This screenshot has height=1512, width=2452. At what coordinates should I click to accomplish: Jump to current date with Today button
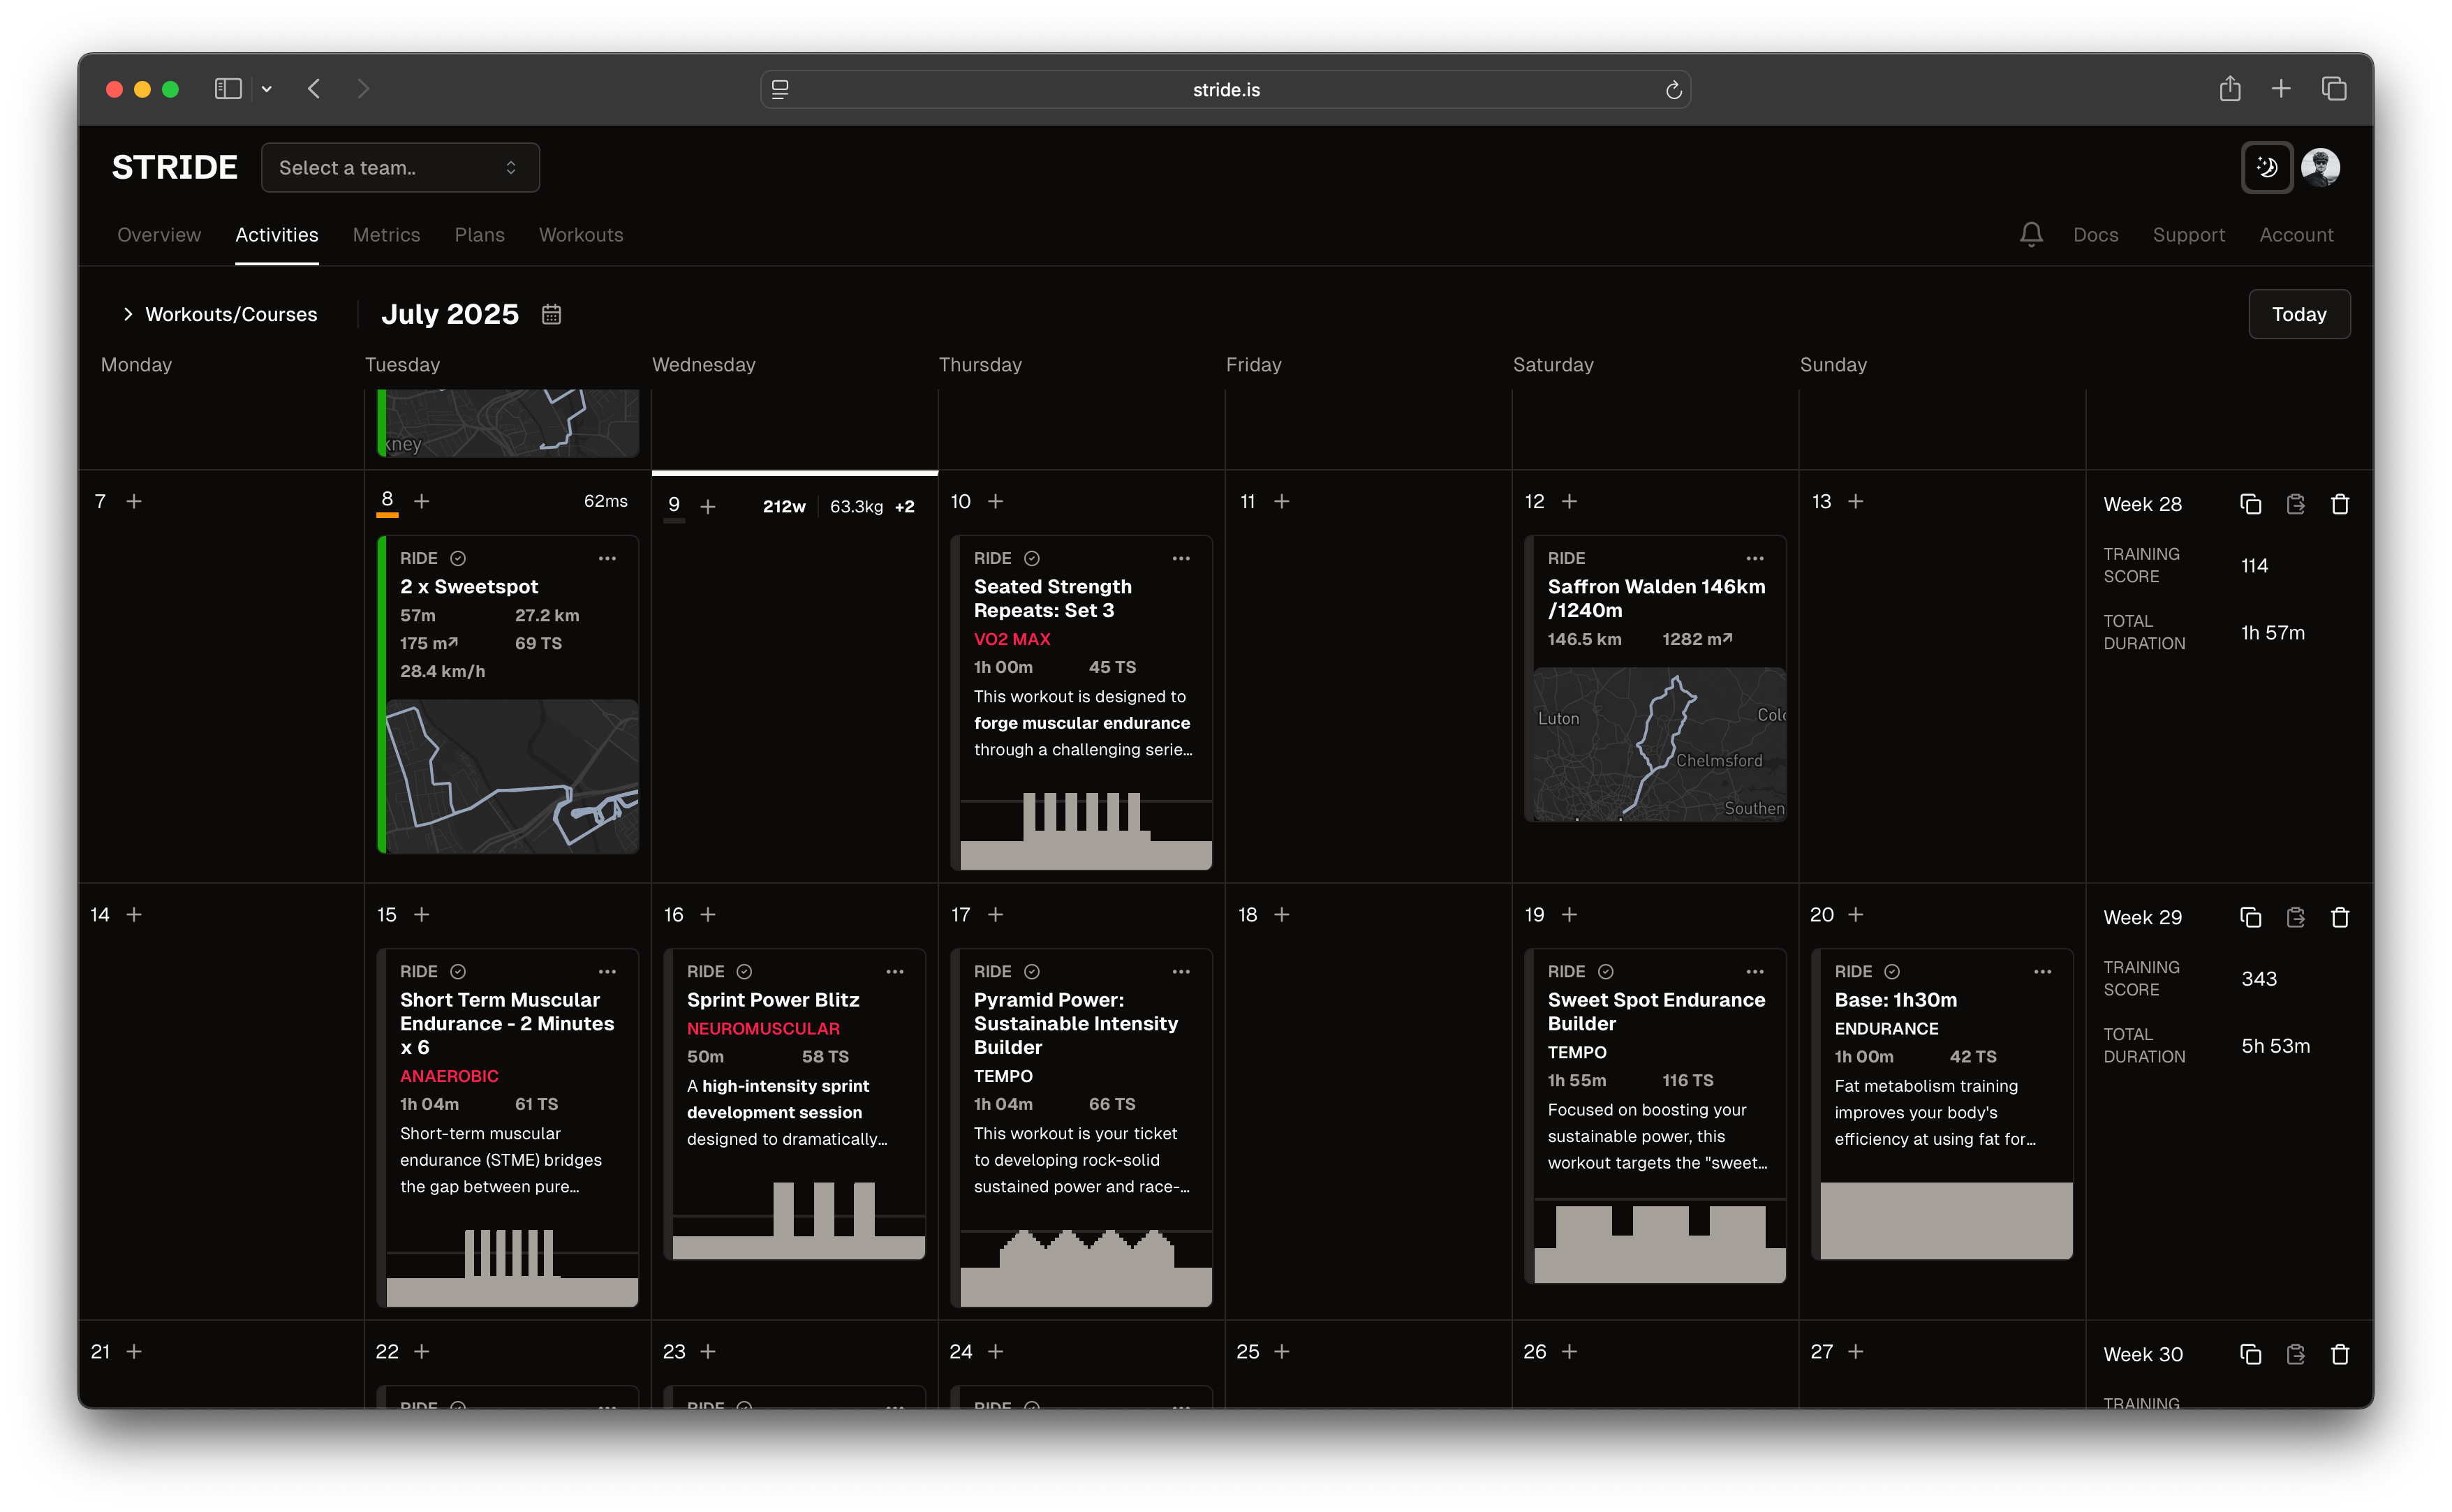pos(2298,314)
